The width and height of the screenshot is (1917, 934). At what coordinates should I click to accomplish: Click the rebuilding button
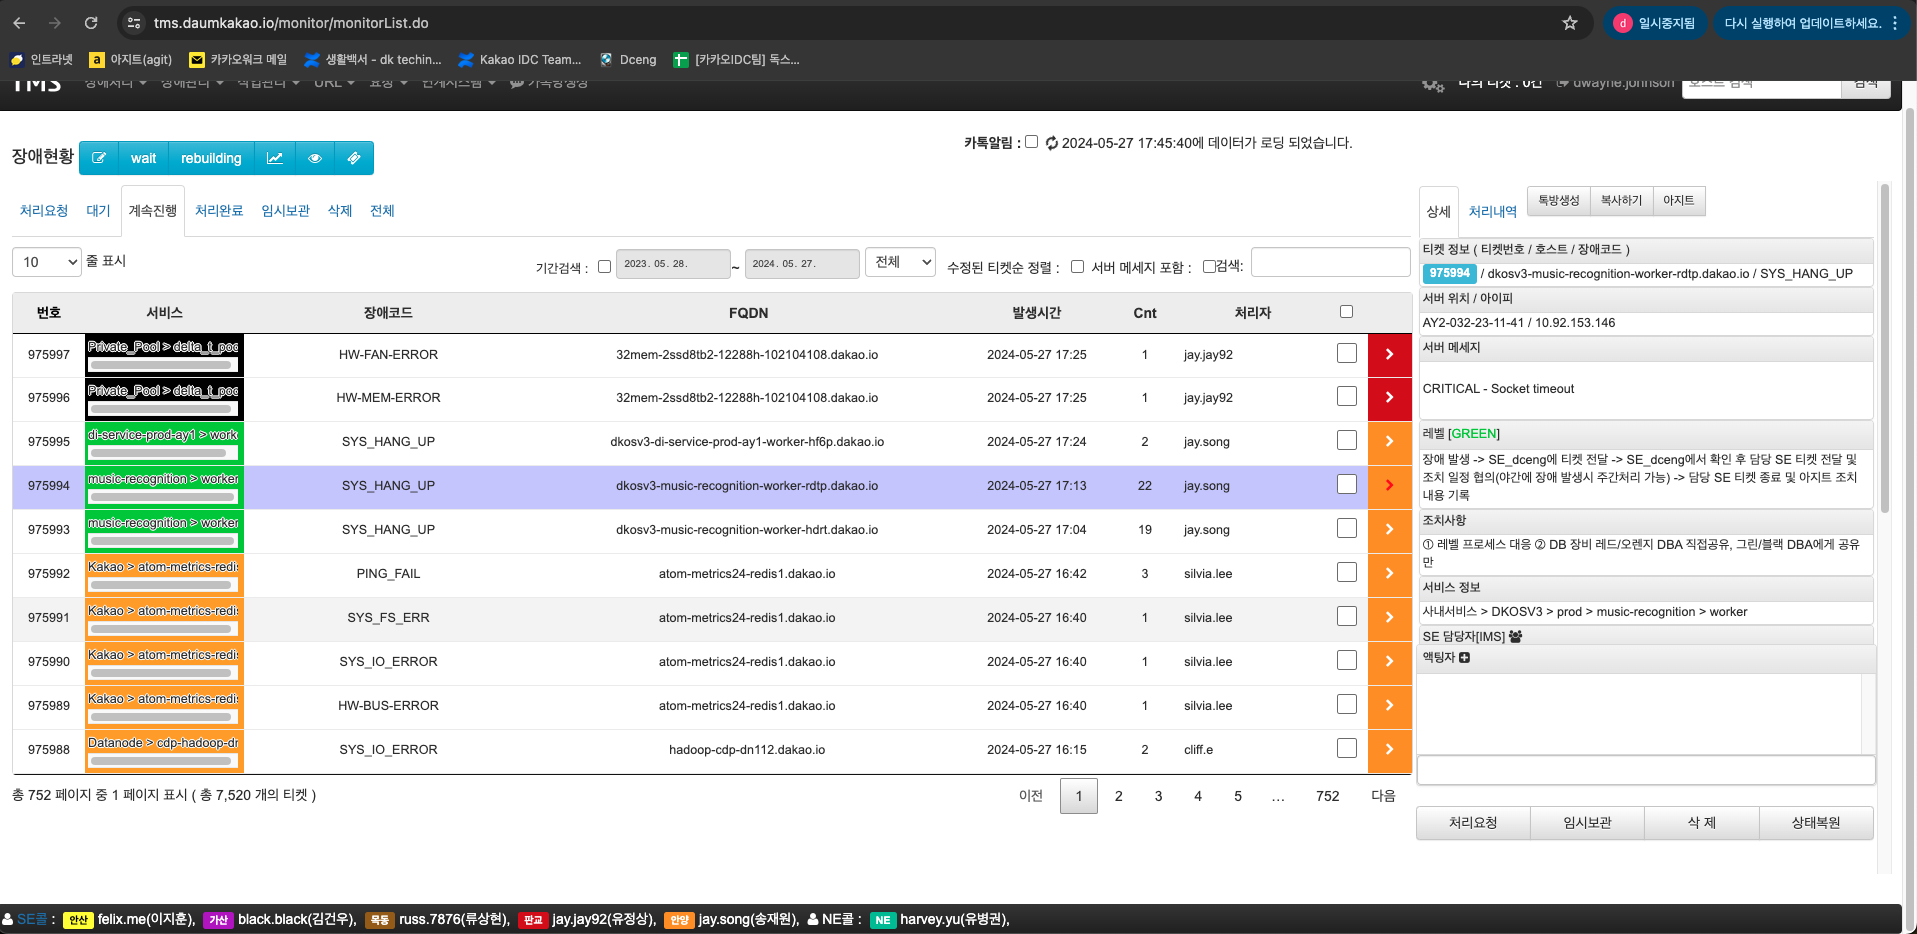tap(211, 158)
